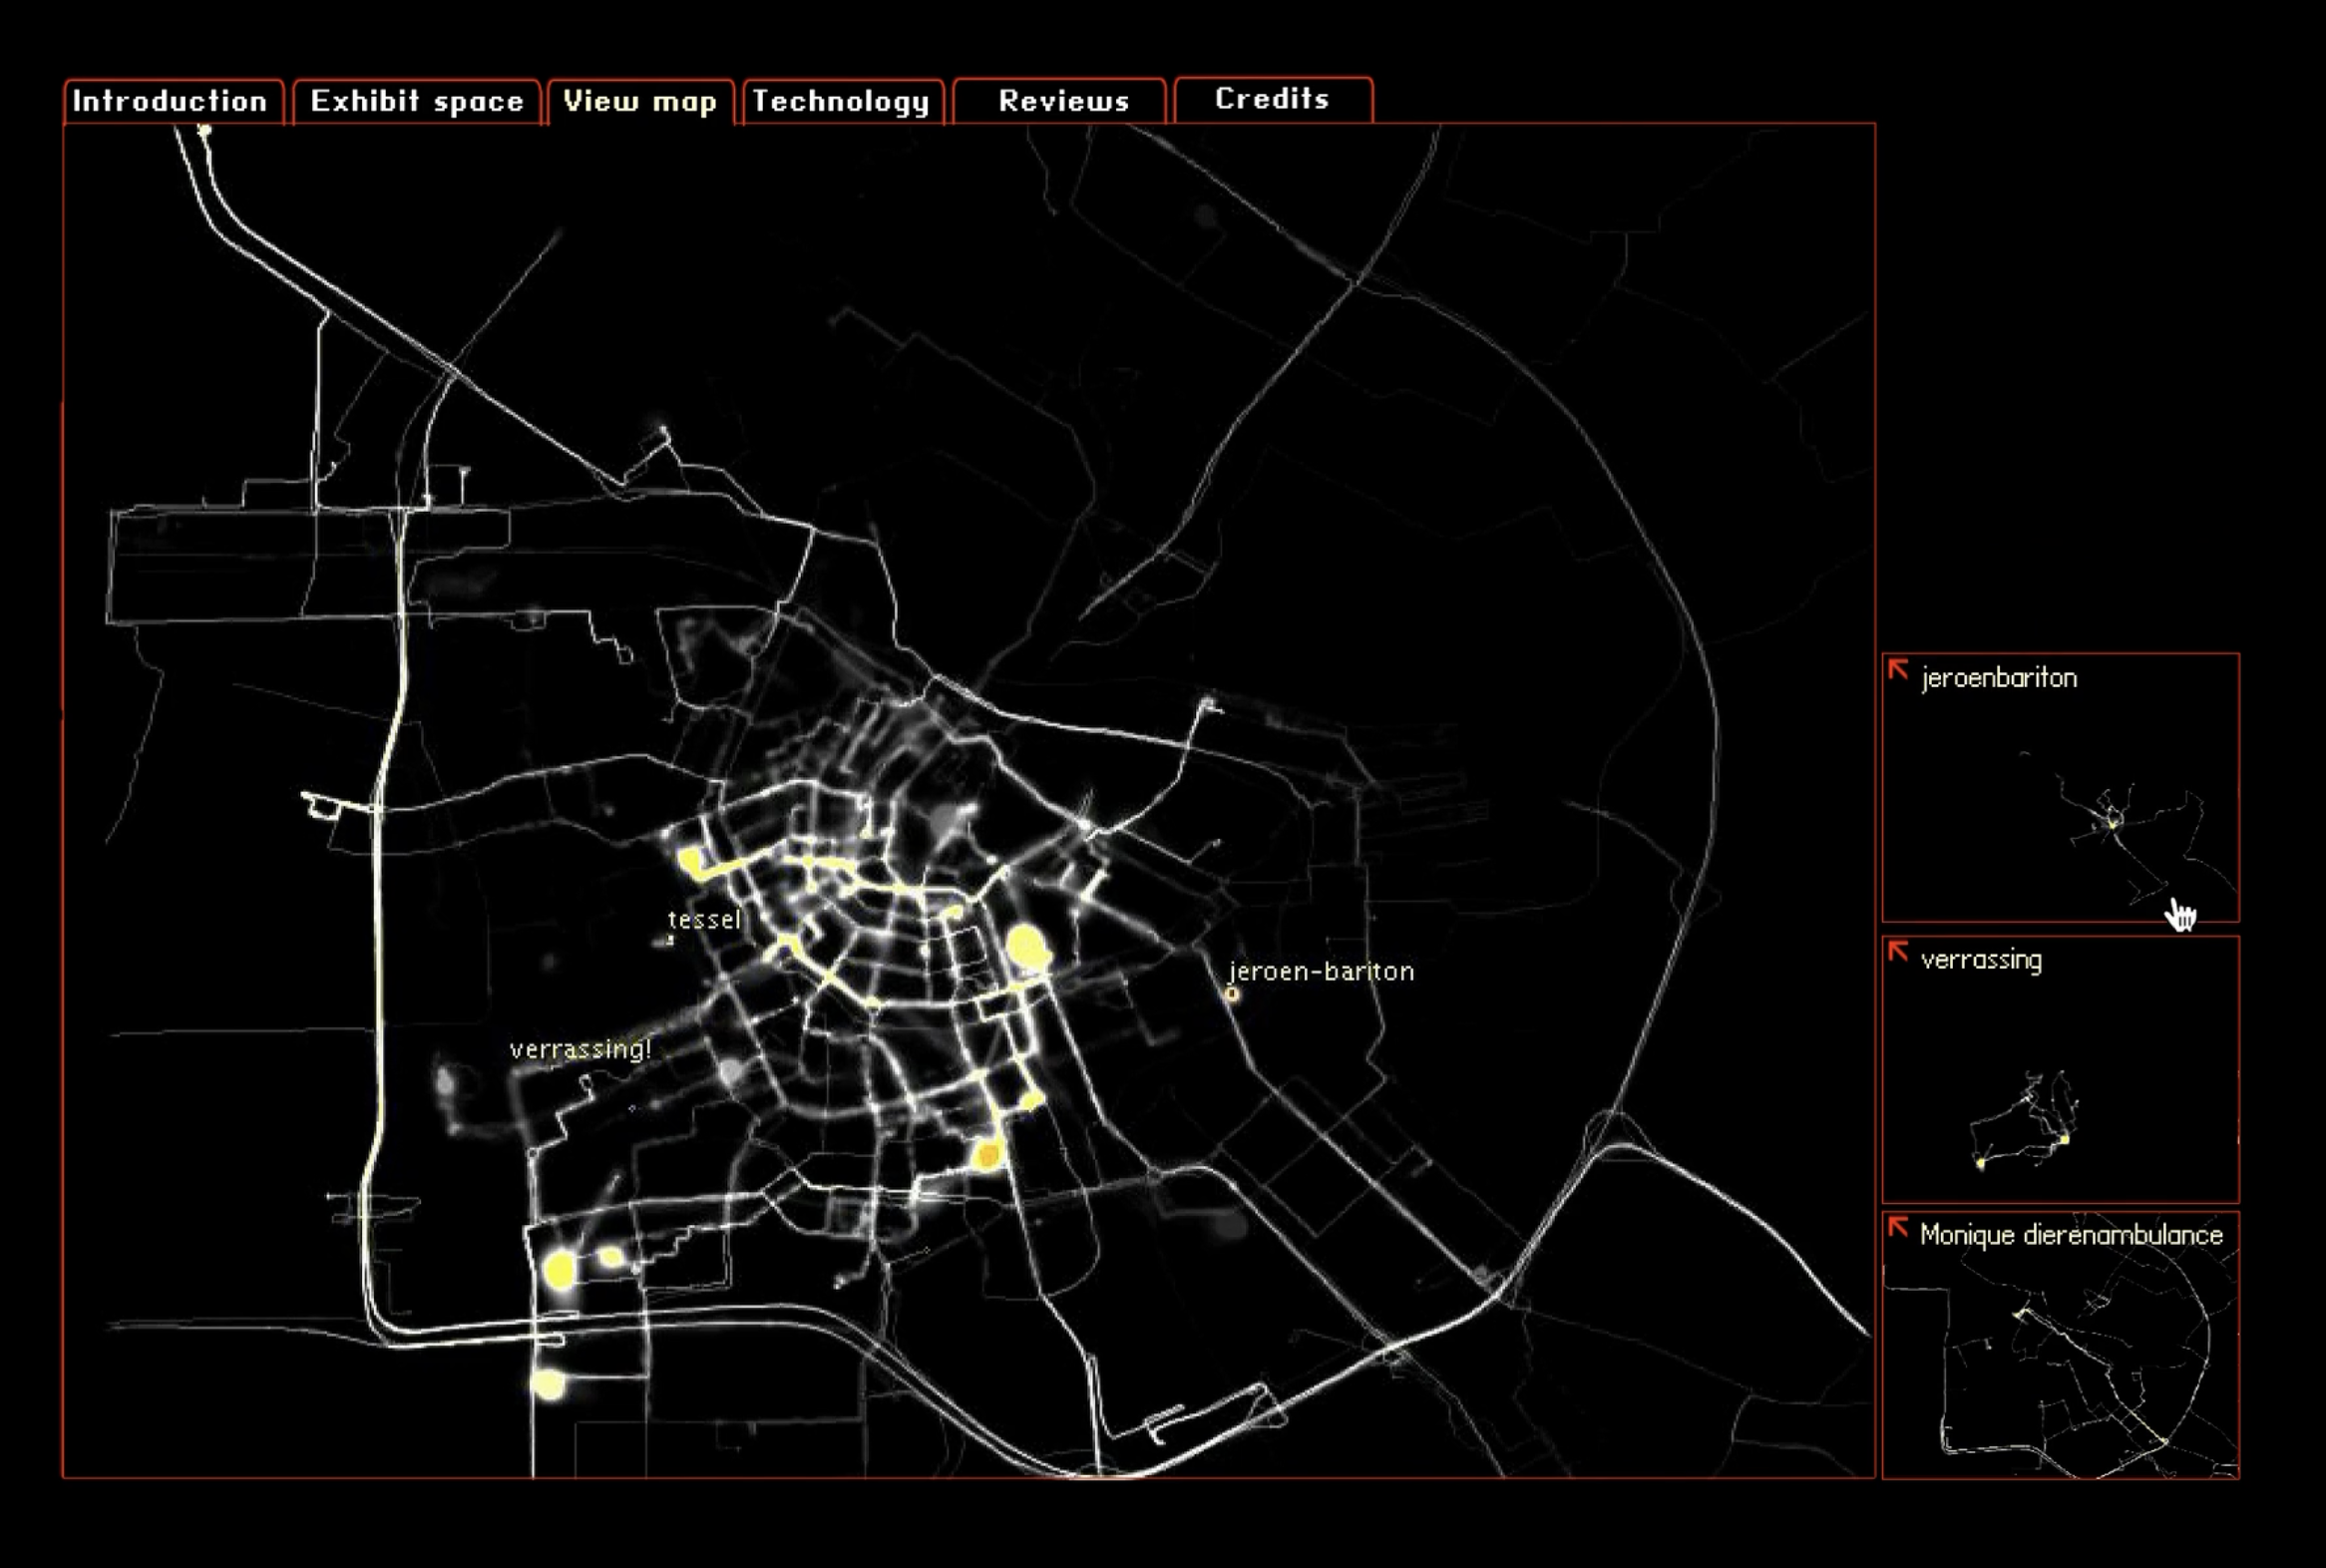Open the Credits tab

tap(1272, 99)
